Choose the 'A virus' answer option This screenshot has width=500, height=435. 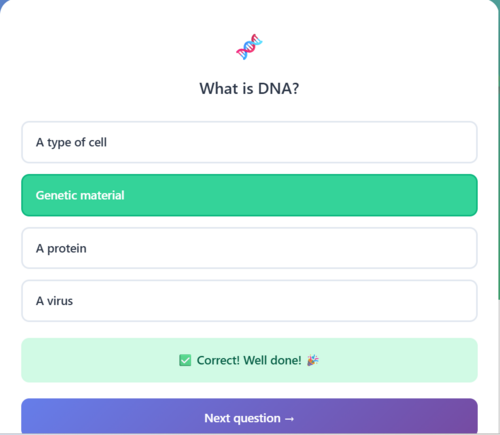click(249, 301)
